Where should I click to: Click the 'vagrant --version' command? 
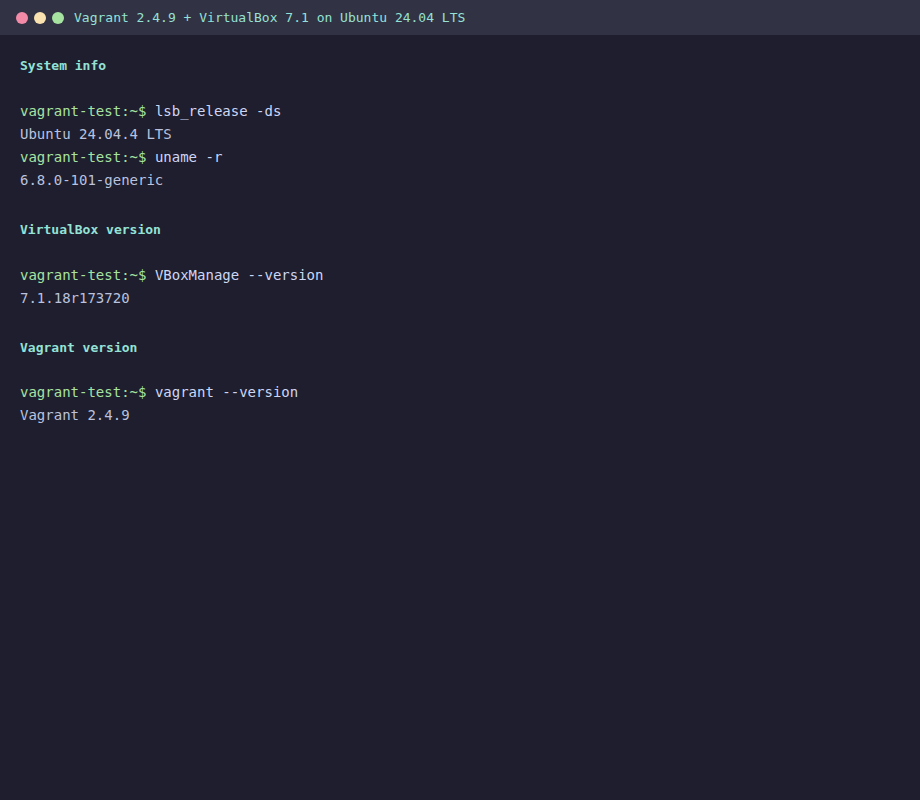[226, 392]
